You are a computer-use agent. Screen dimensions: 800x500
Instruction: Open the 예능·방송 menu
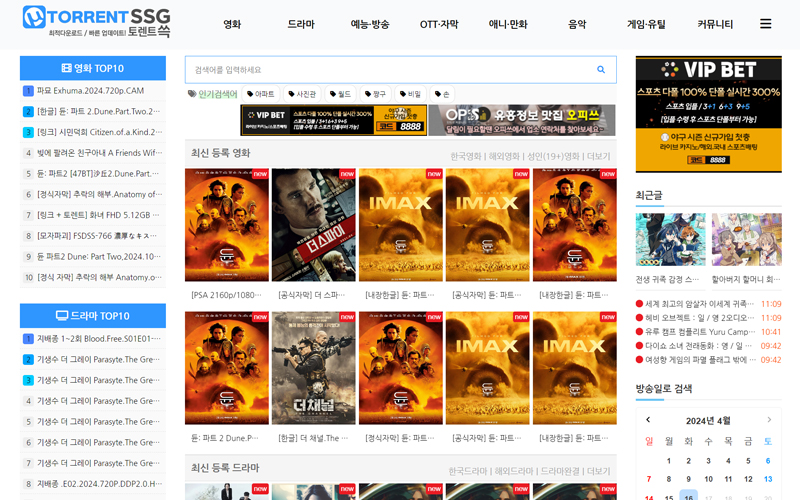click(x=369, y=24)
